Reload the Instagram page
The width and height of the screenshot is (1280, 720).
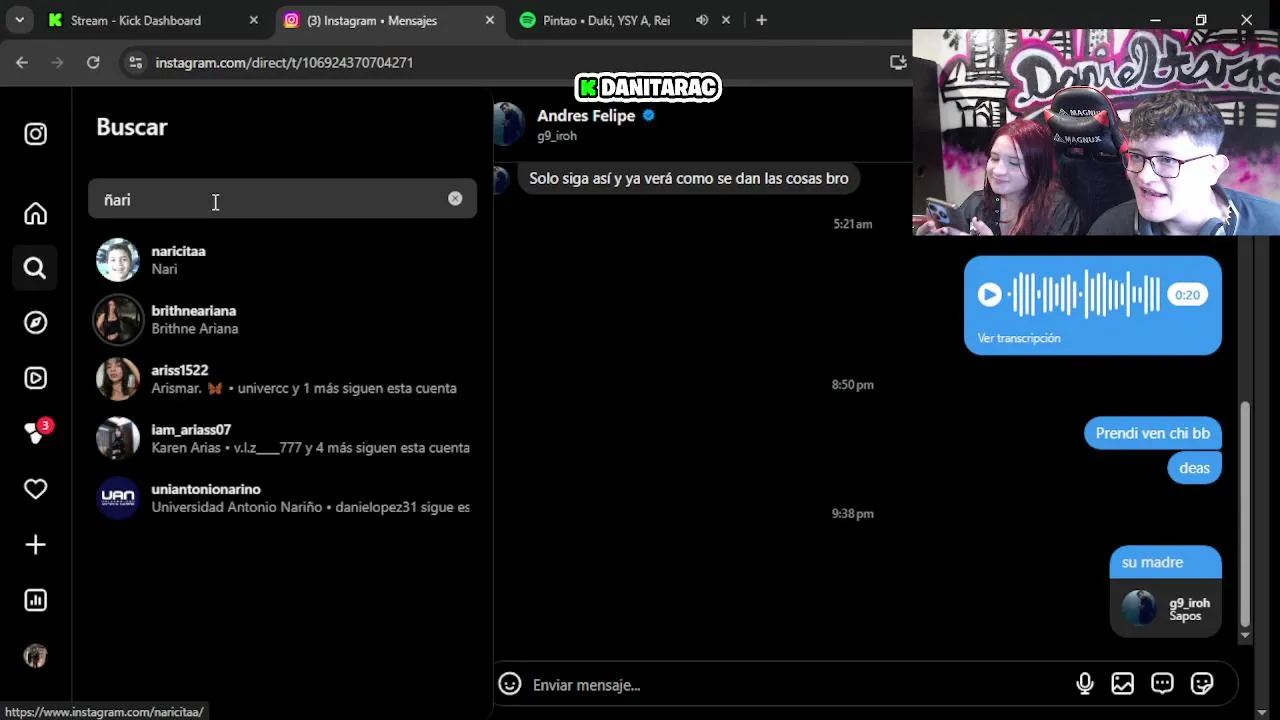coord(93,62)
